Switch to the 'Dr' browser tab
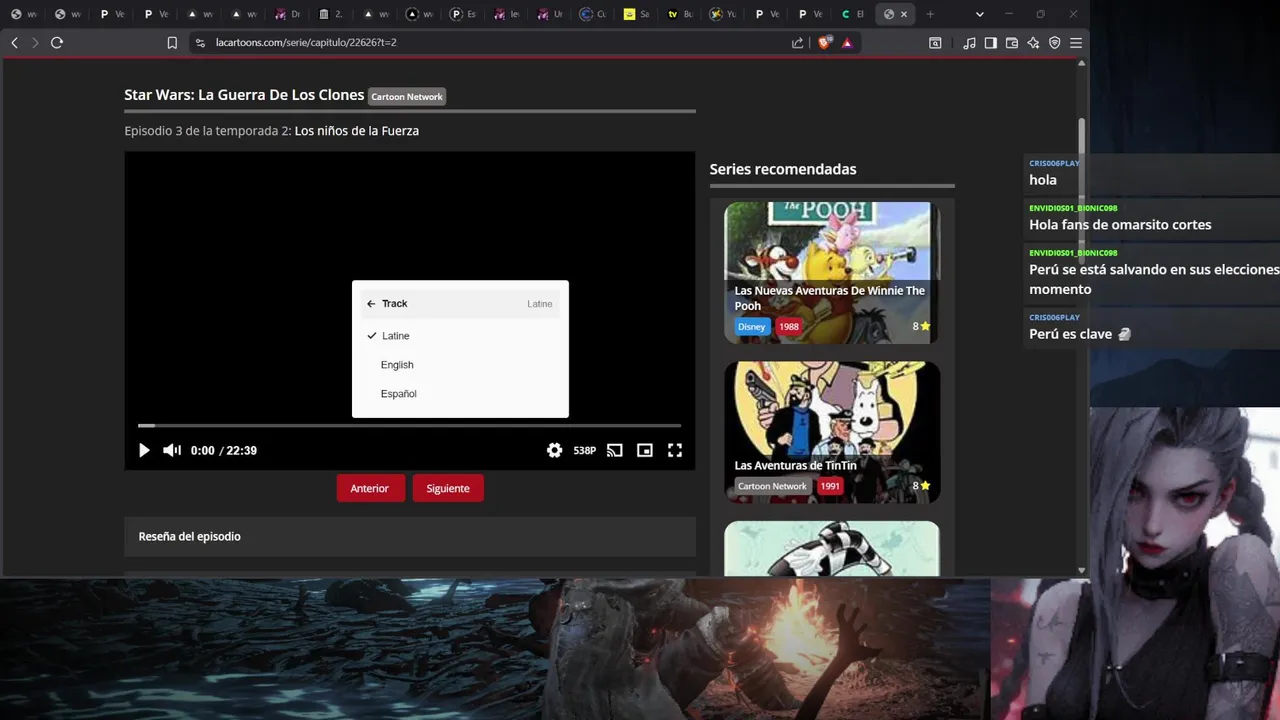Image resolution: width=1280 pixels, height=720 pixels. coord(287,14)
